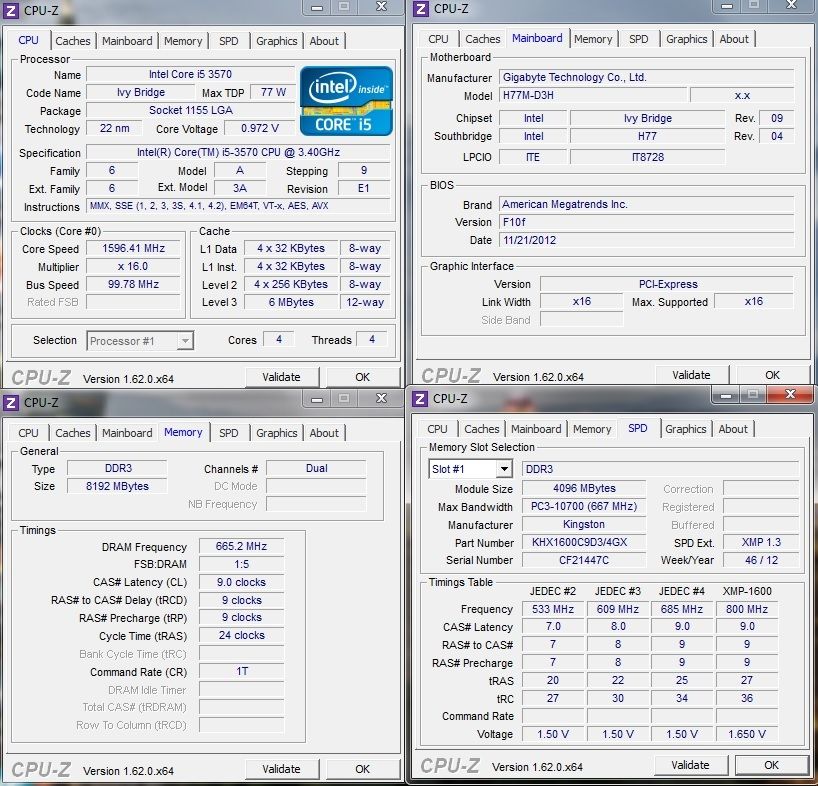Click Validate in the SPD window
The width and height of the screenshot is (818, 786).
[690, 765]
